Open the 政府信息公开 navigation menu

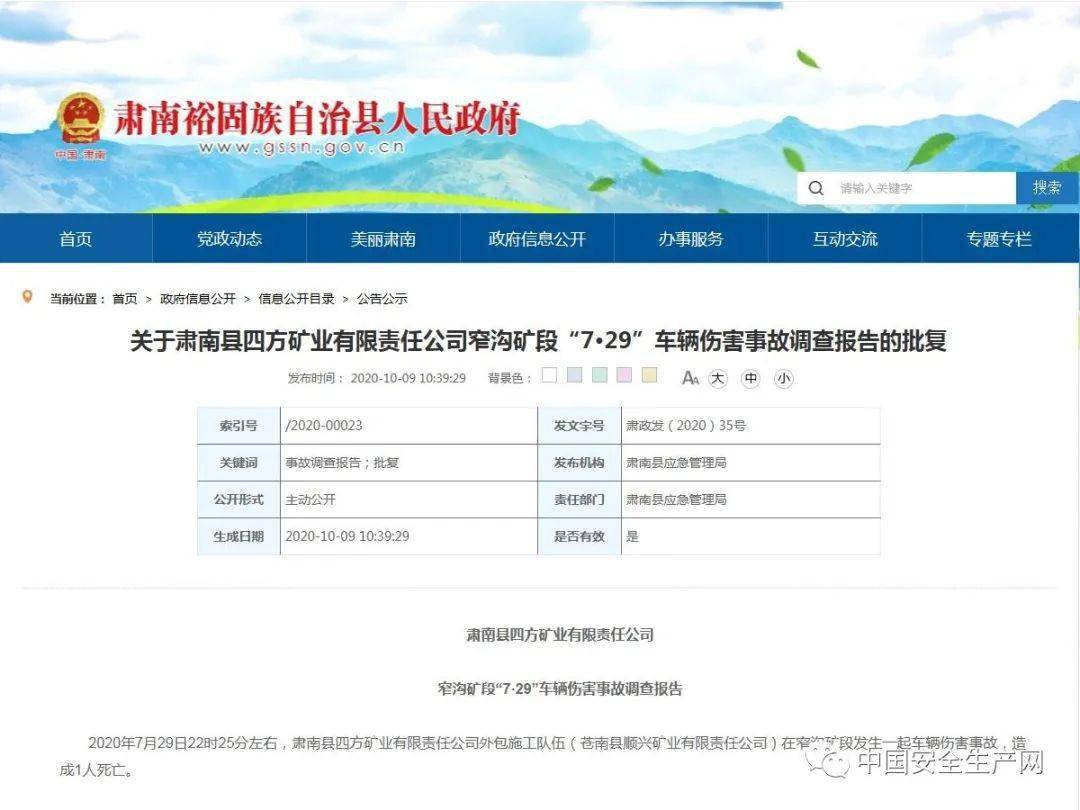click(x=537, y=239)
